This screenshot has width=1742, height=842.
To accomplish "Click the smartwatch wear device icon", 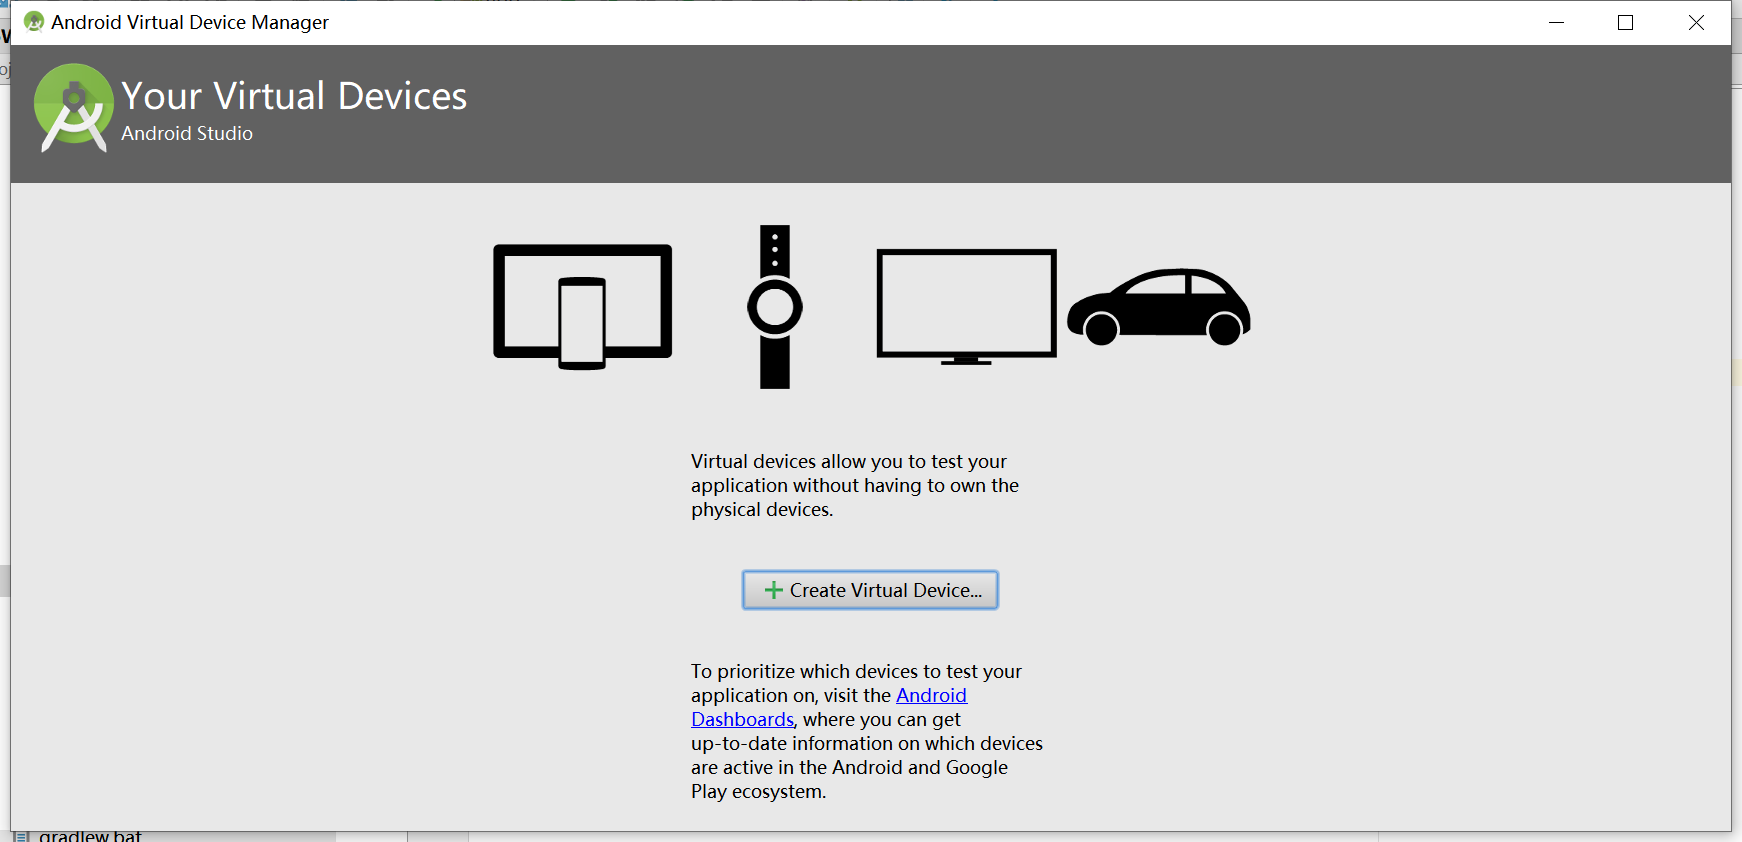I will tap(775, 307).
